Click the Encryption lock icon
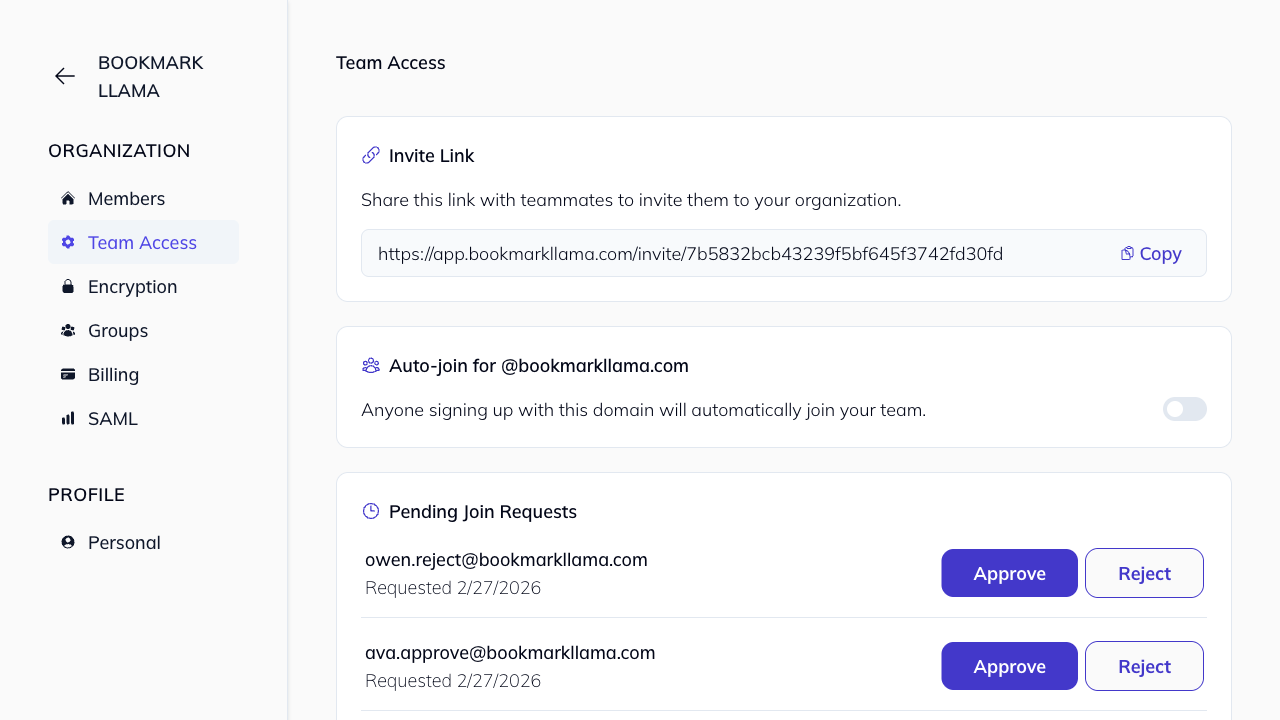The height and width of the screenshot is (720, 1280). (x=68, y=286)
